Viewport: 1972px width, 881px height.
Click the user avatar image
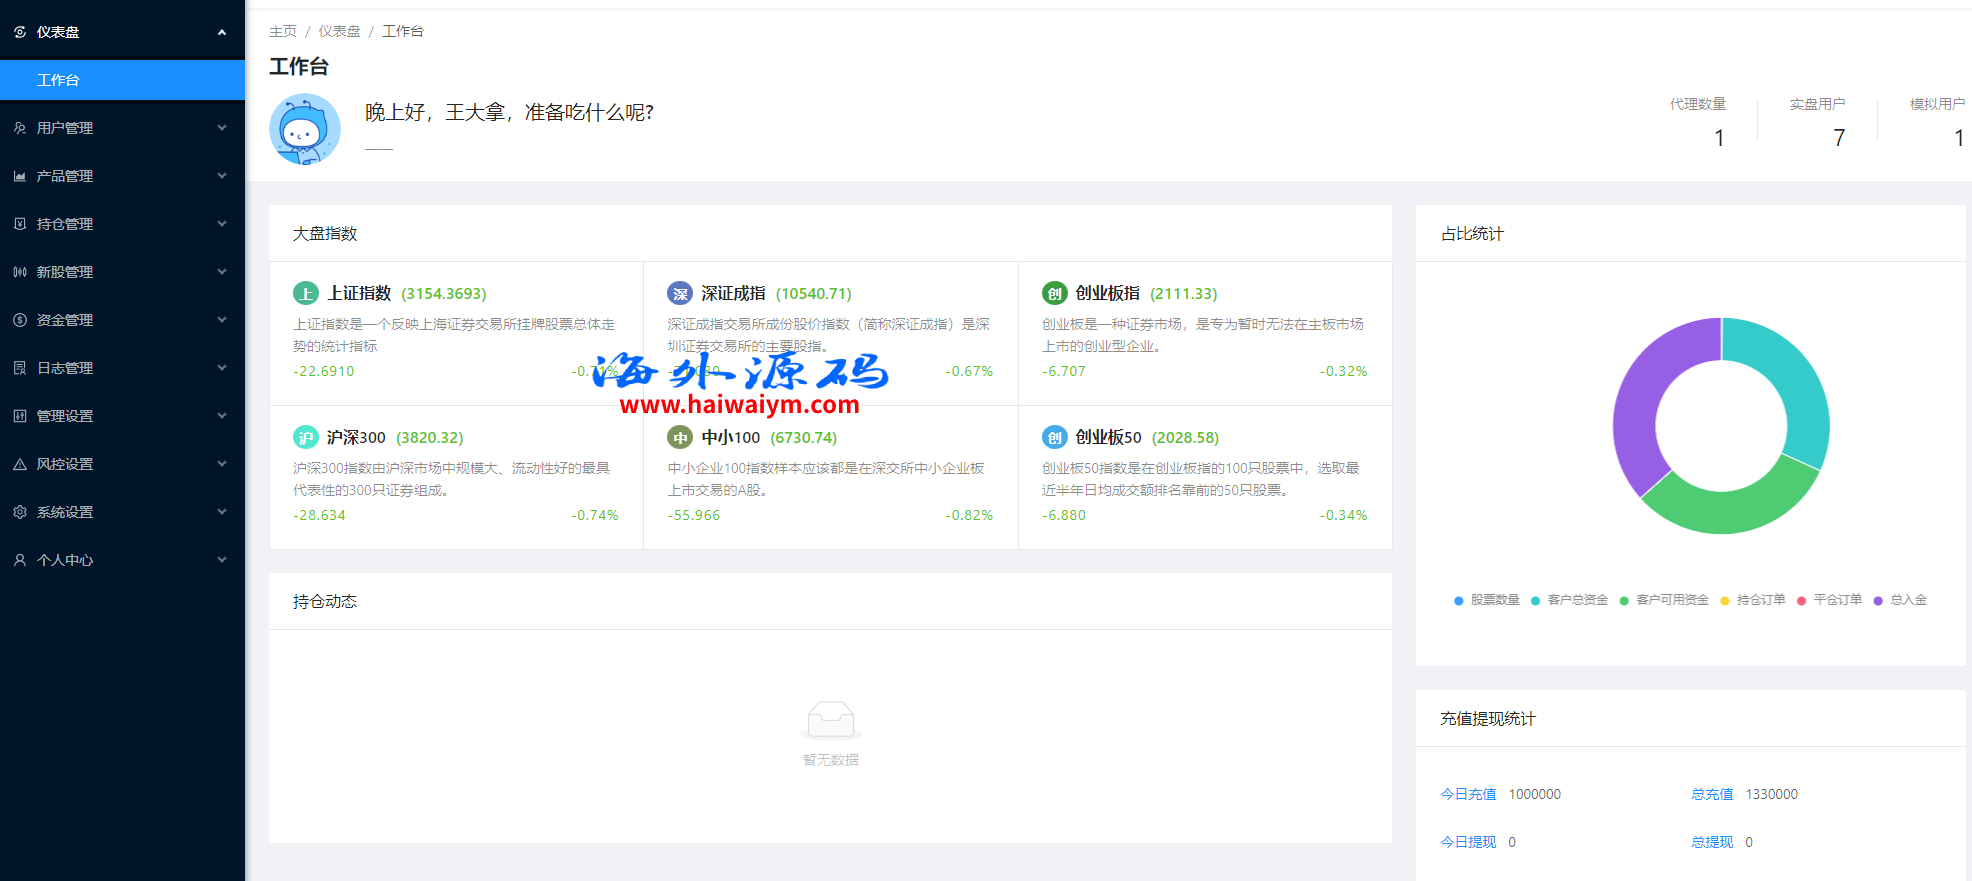click(x=305, y=129)
